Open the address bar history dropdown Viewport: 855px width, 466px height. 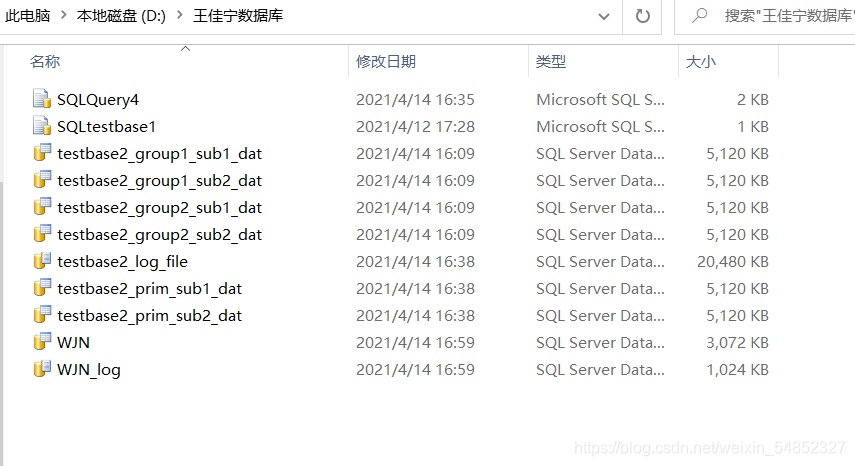604,16
